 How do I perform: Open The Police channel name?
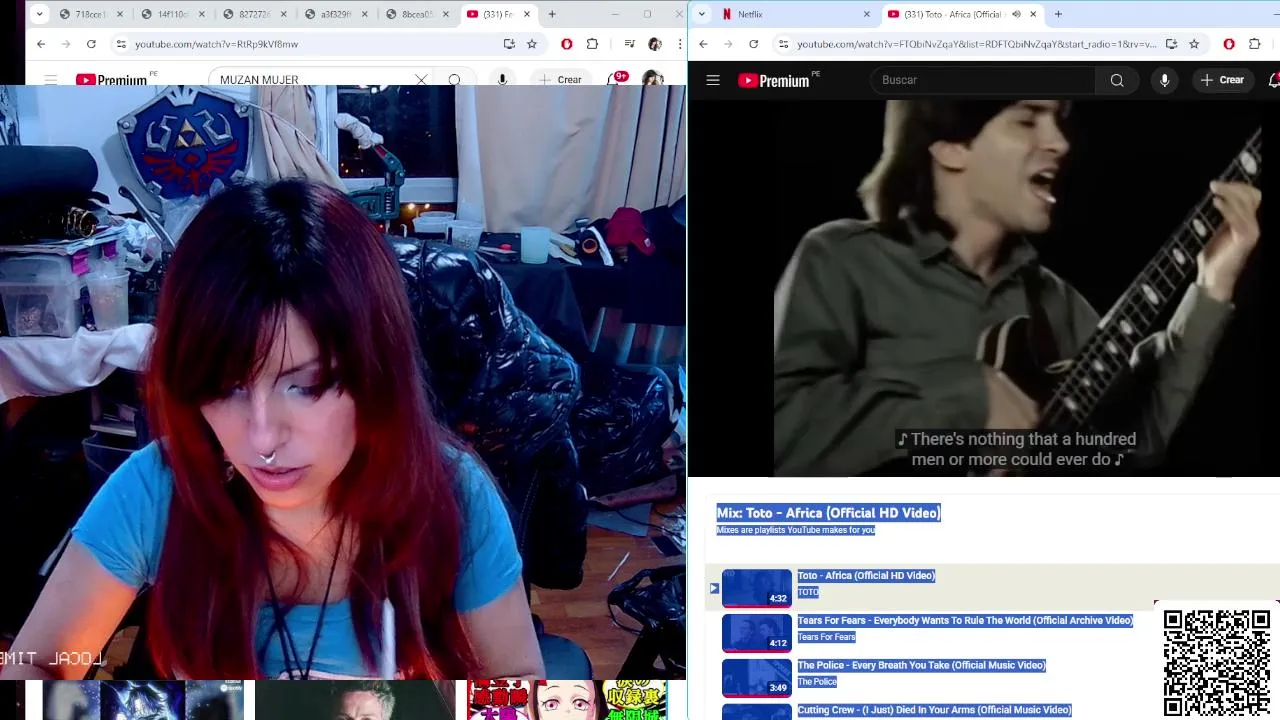coord(817,682)
